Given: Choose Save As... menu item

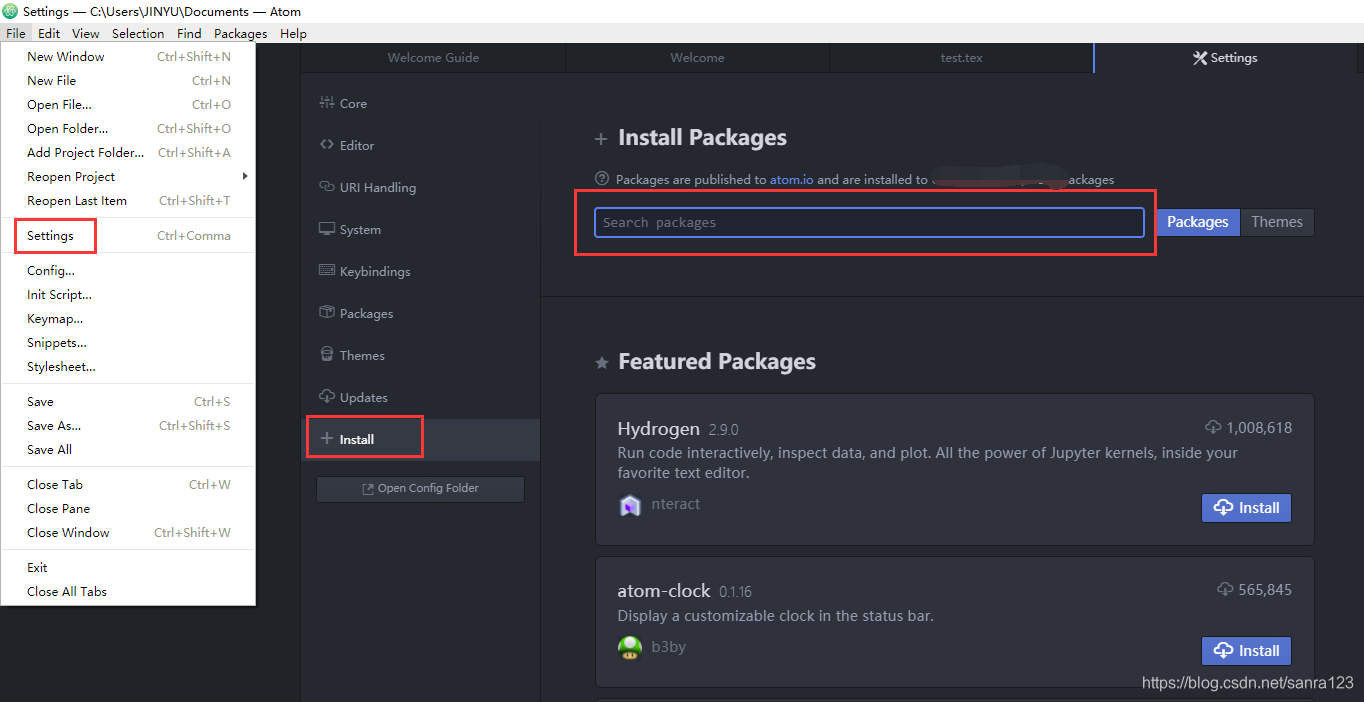Looking at the screenshot, I should point(128,426).
